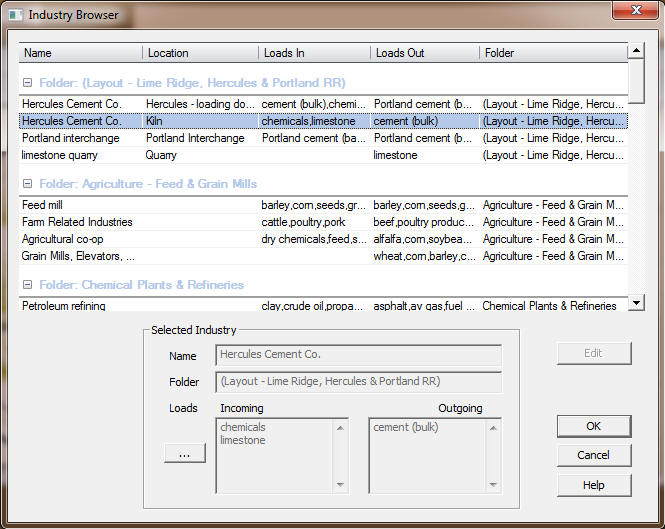Select the Feed mill row

(323, 205)
